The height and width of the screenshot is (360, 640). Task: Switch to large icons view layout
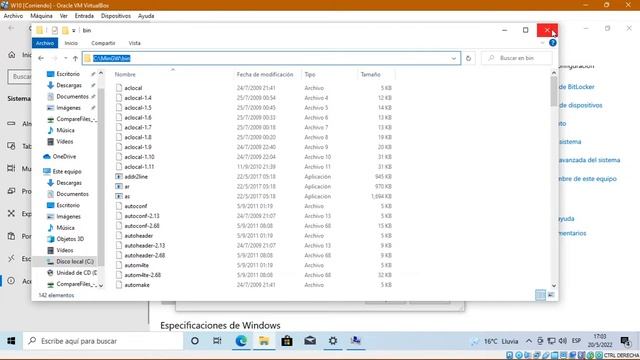(551, 295)
